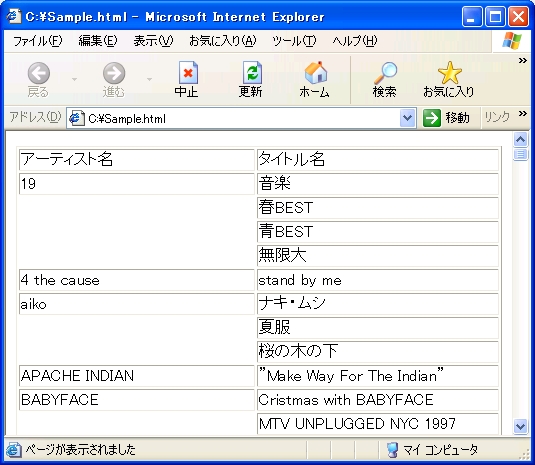Click the Windows flag logo

click(x=512, y=41)
